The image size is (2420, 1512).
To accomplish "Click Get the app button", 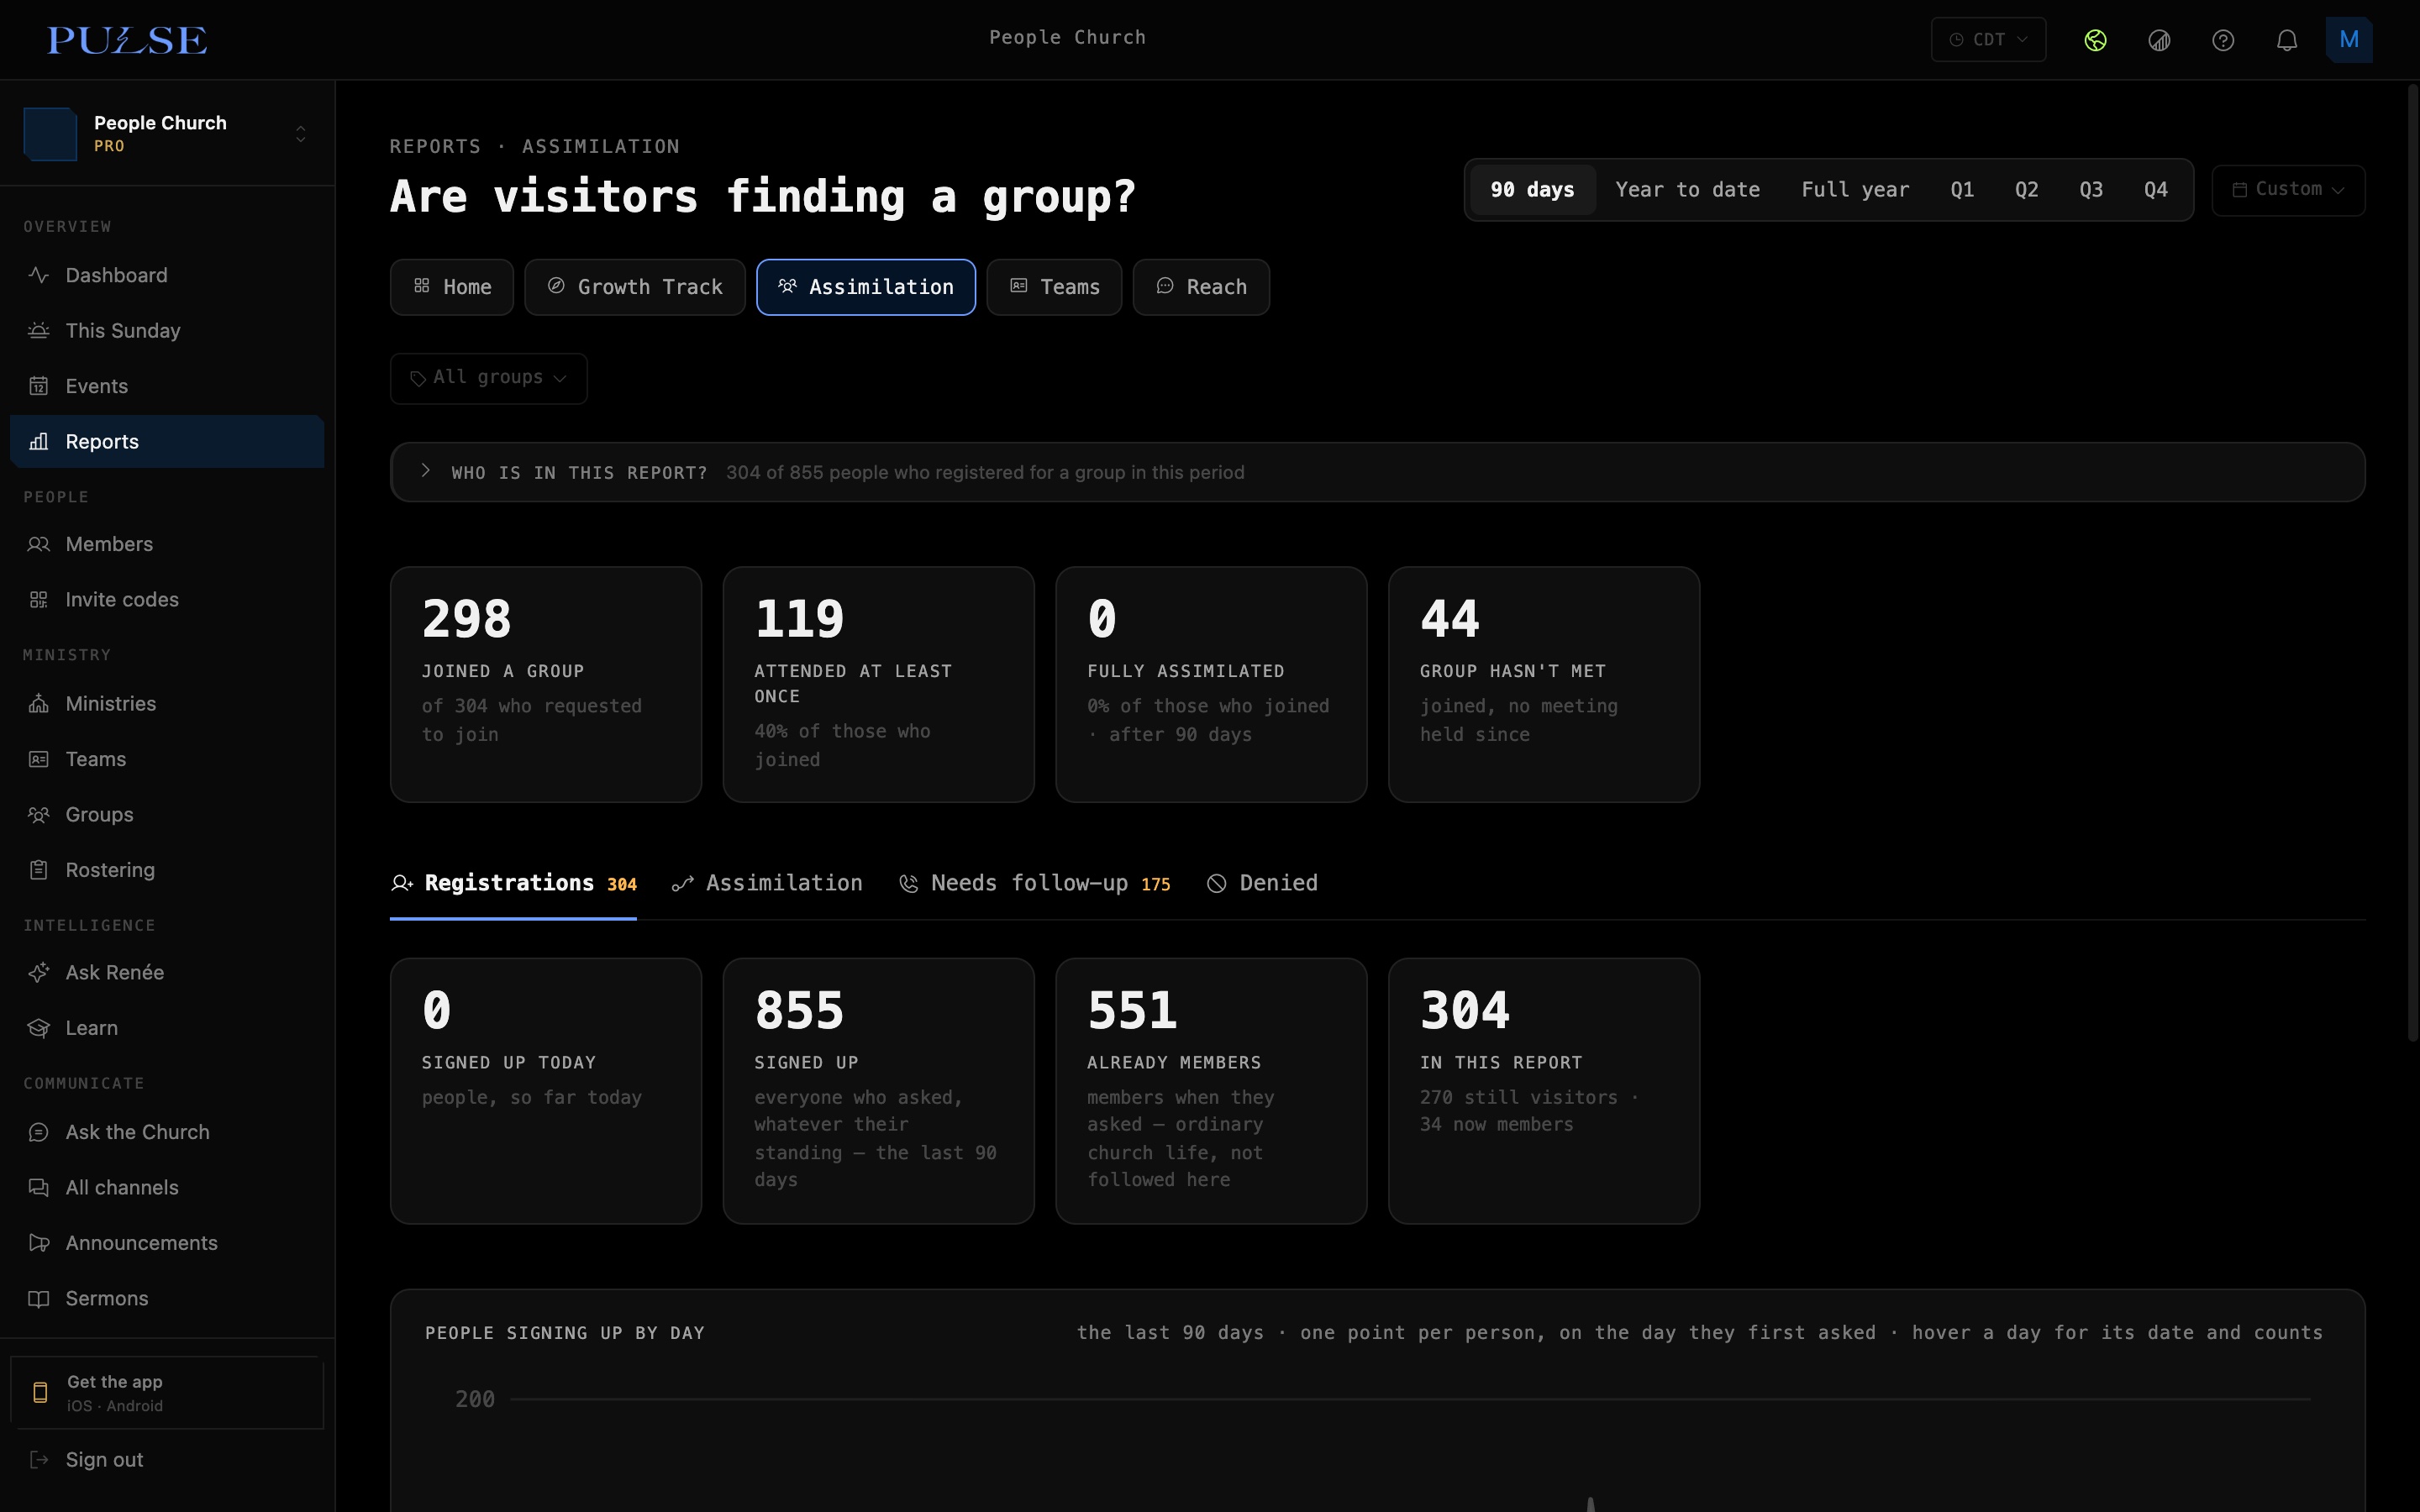I will [167, 1393].
